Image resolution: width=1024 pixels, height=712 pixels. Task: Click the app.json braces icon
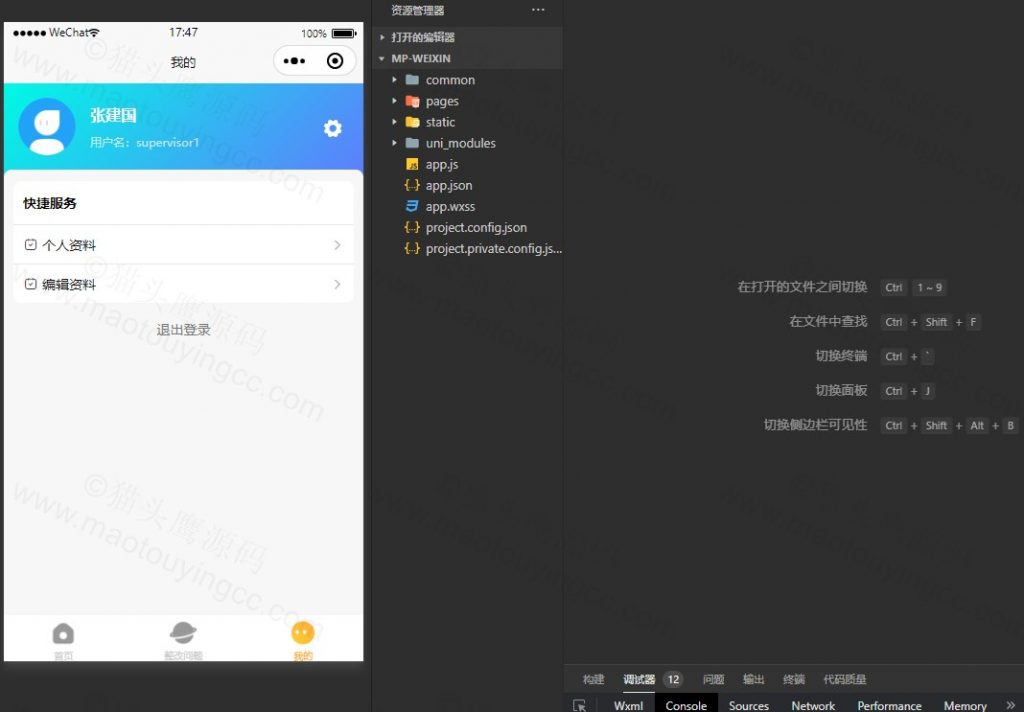point(412,185)
